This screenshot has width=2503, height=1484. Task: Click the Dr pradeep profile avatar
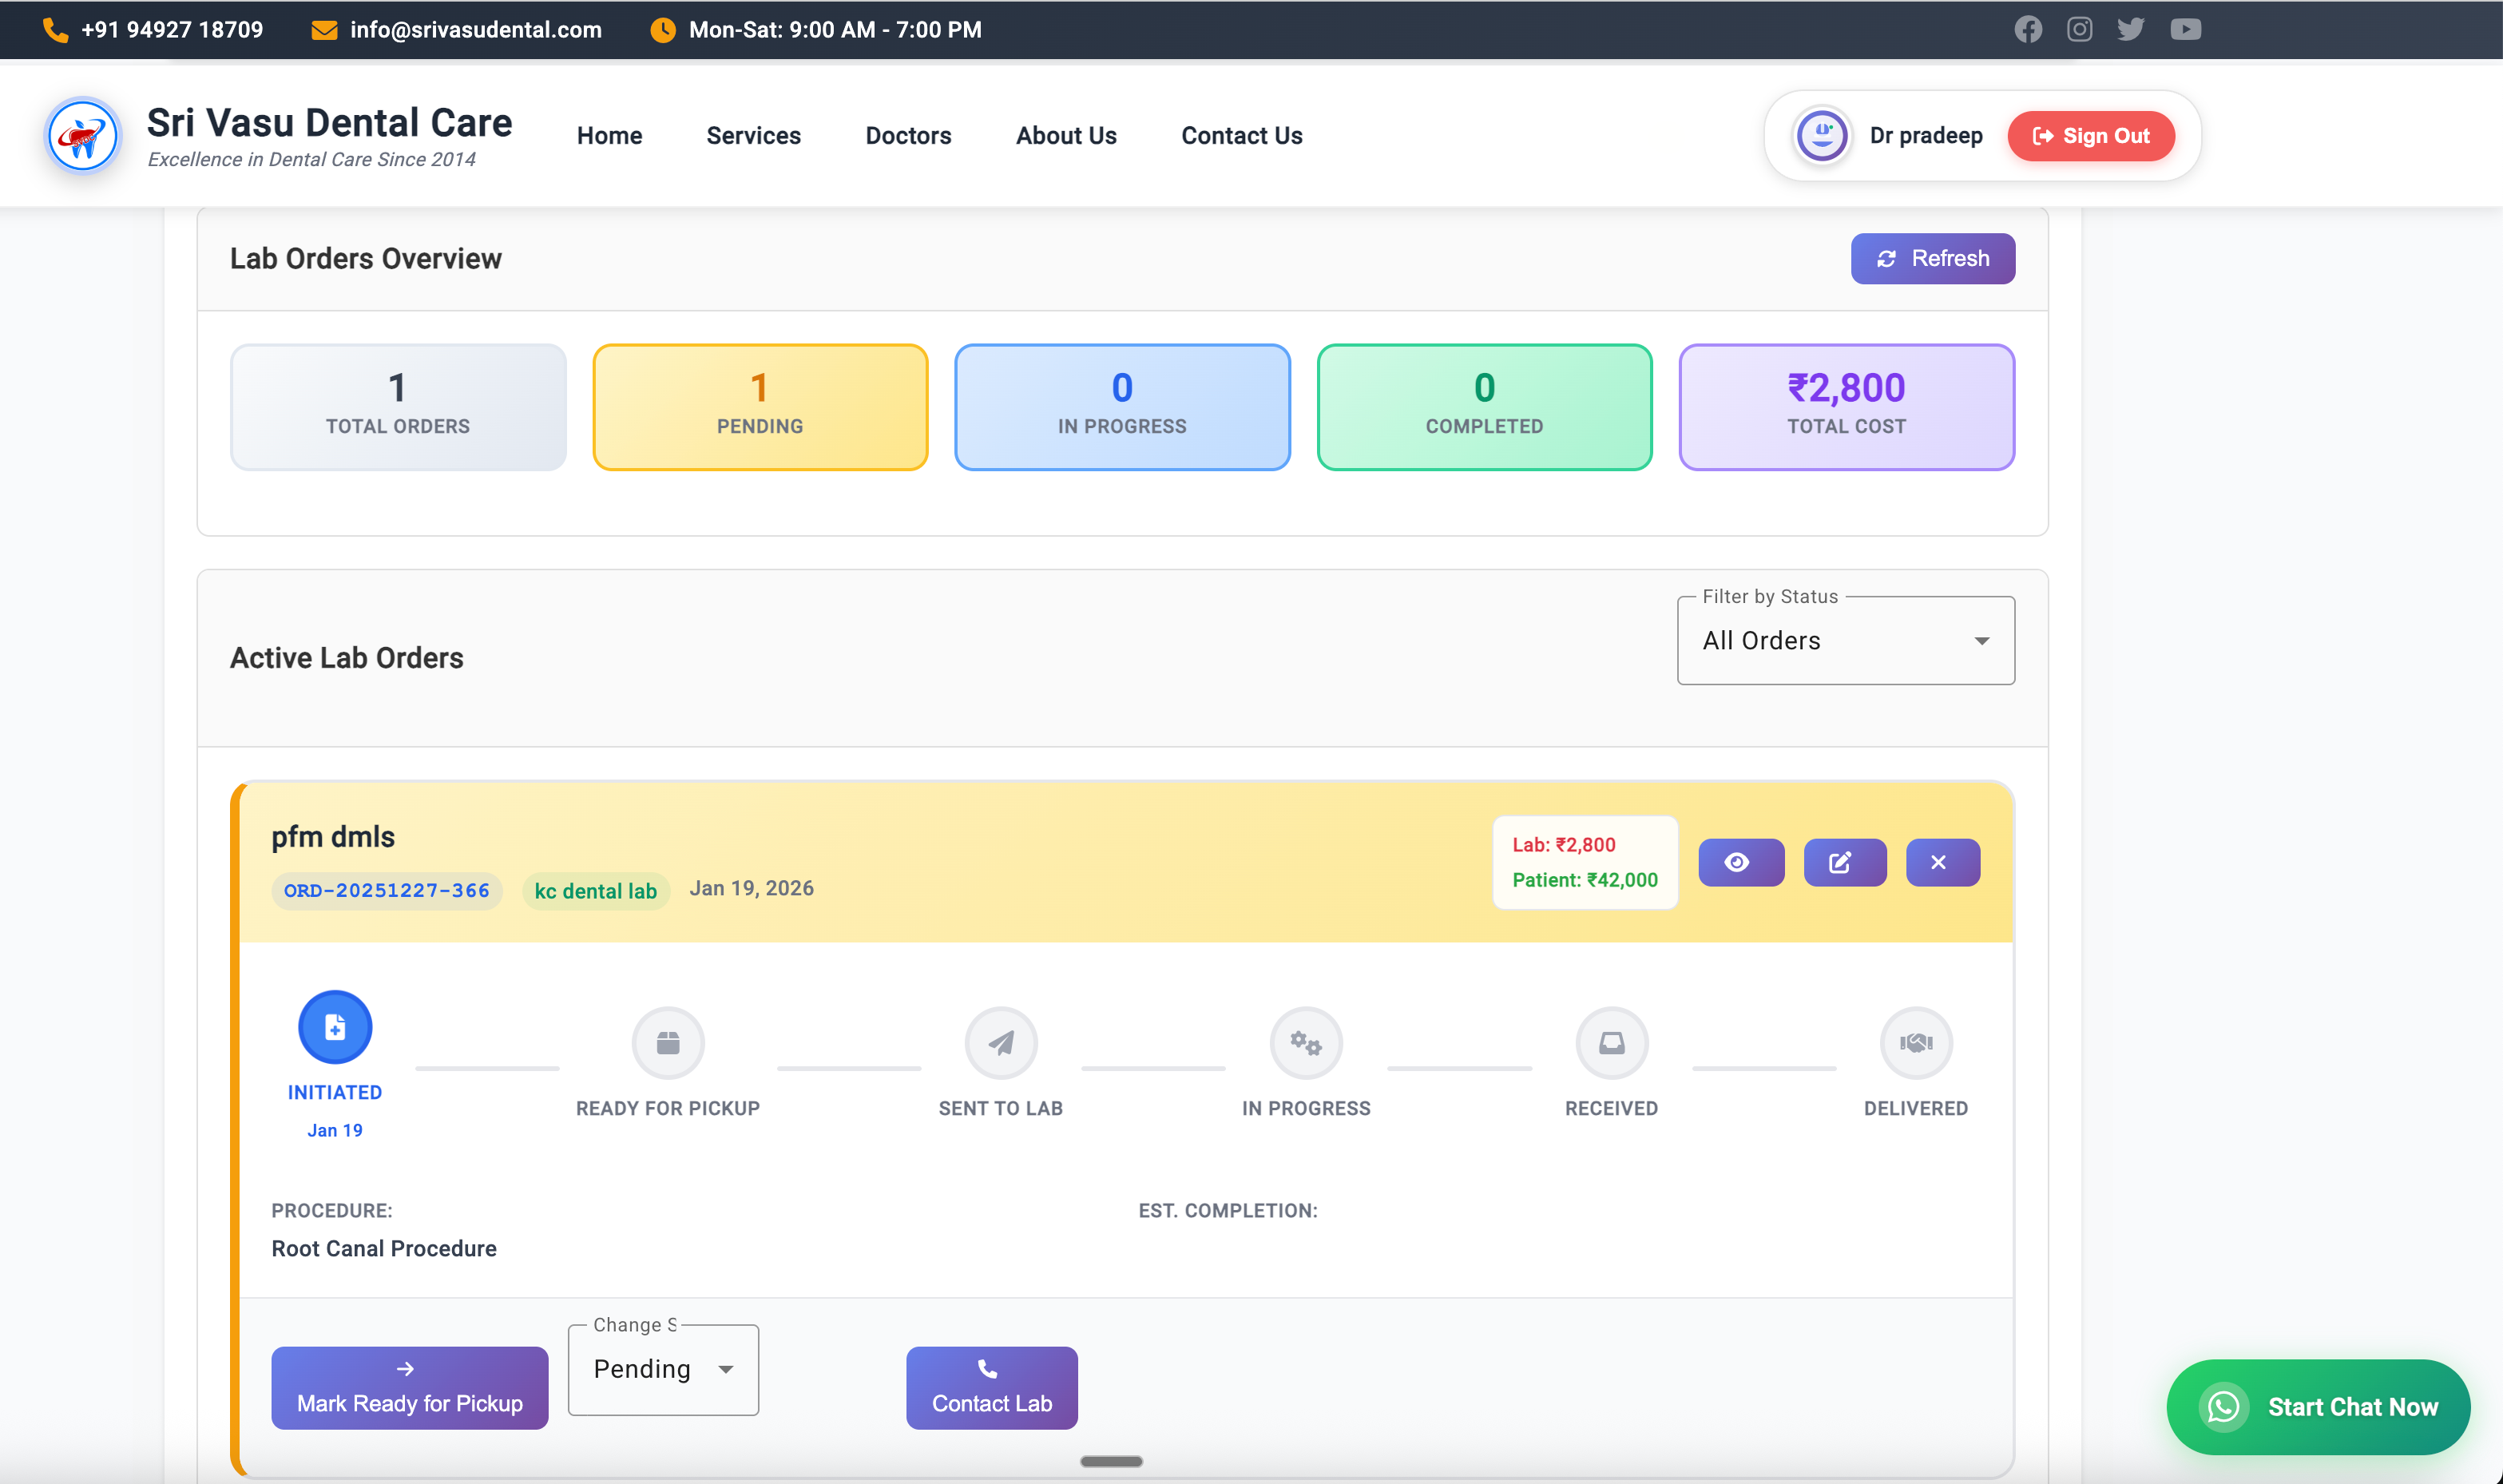coord(1821,135)
